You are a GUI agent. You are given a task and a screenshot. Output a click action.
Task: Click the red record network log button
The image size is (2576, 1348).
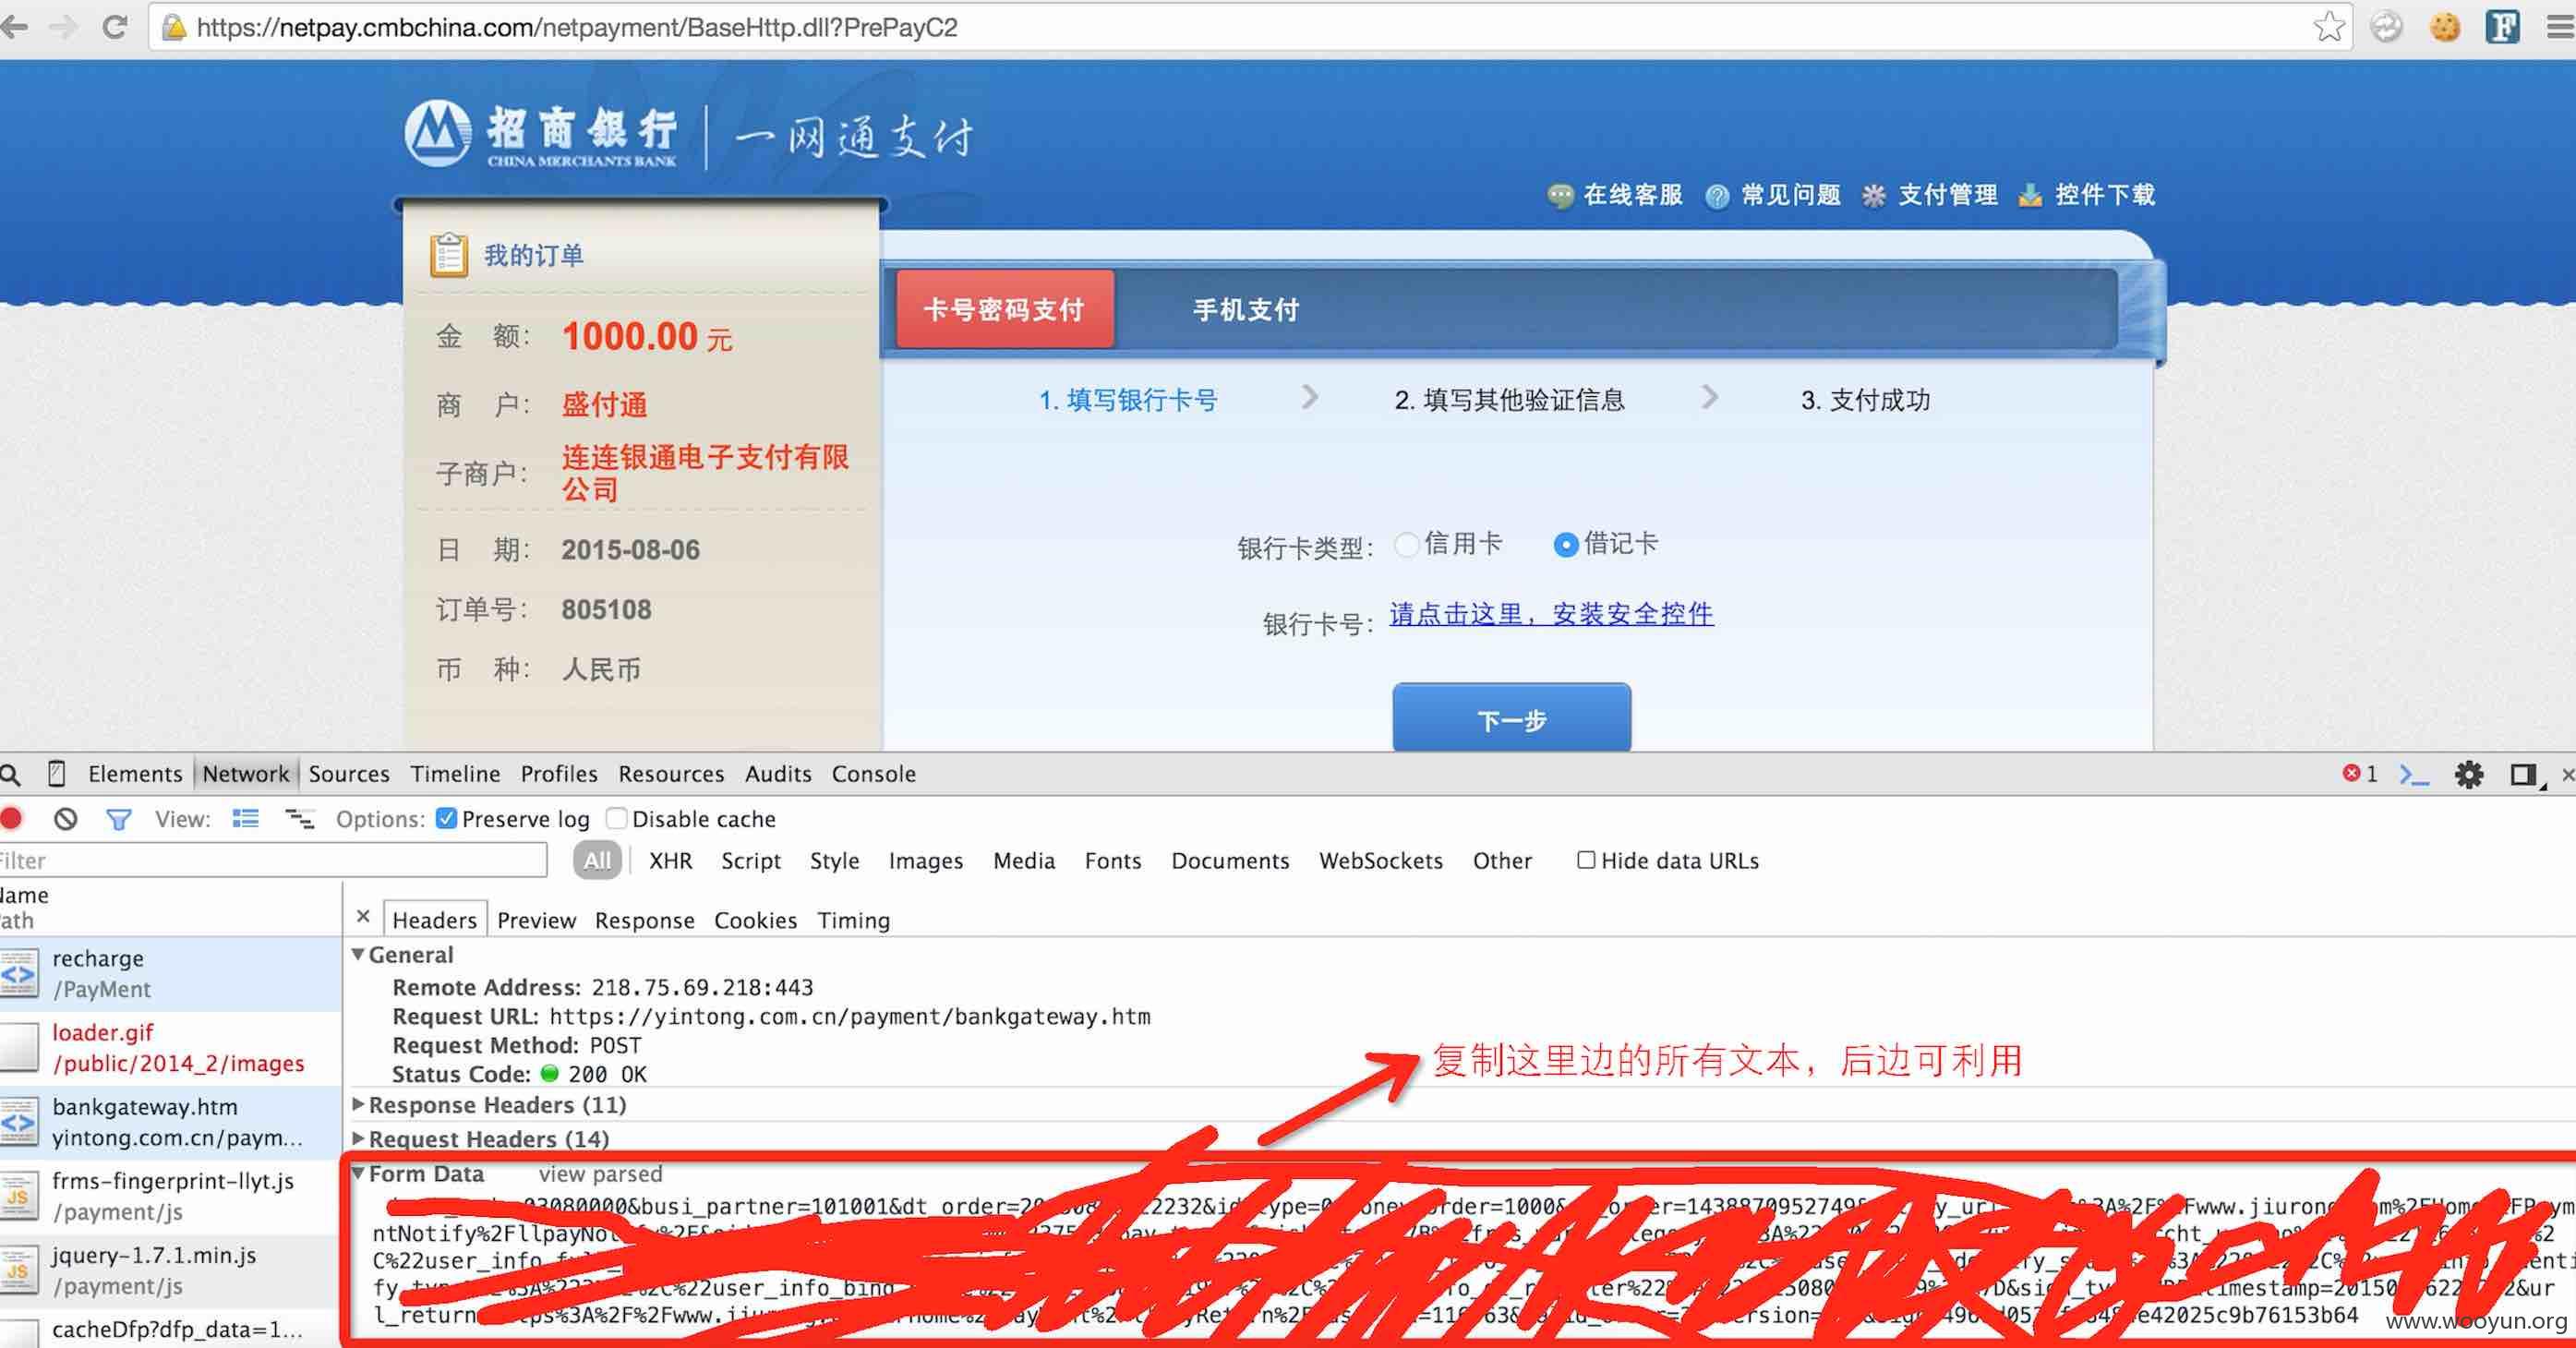click(x=12, y=819)
